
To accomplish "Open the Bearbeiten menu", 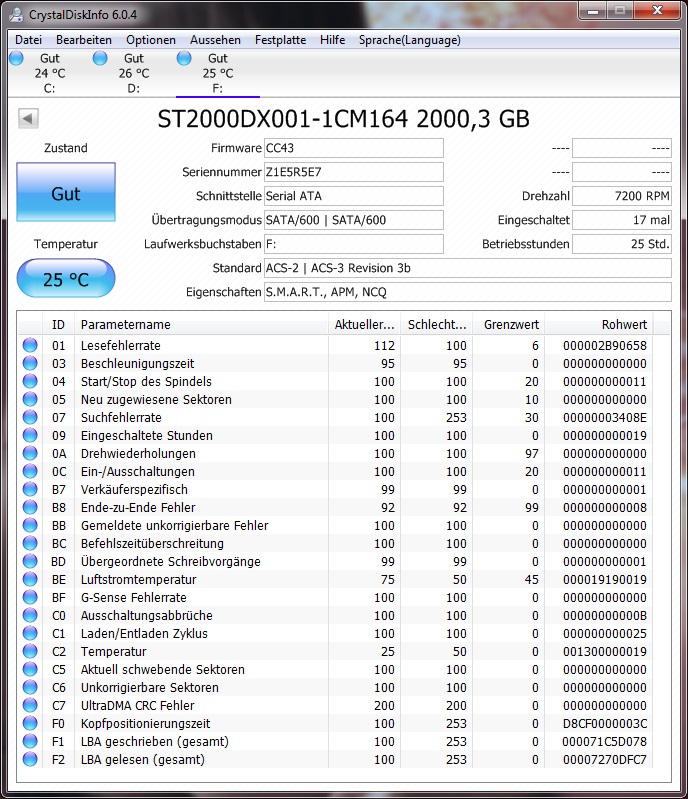I will [x=84, y=40].
